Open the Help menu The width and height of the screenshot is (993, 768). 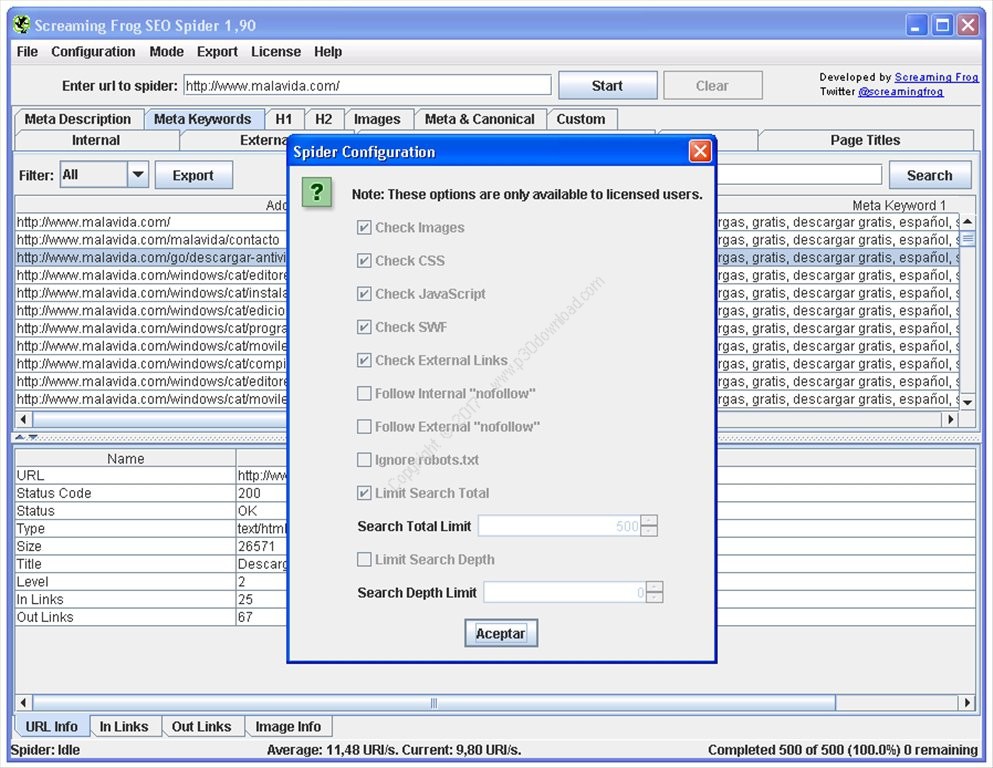pyautogui.click(x=328, y=52)
